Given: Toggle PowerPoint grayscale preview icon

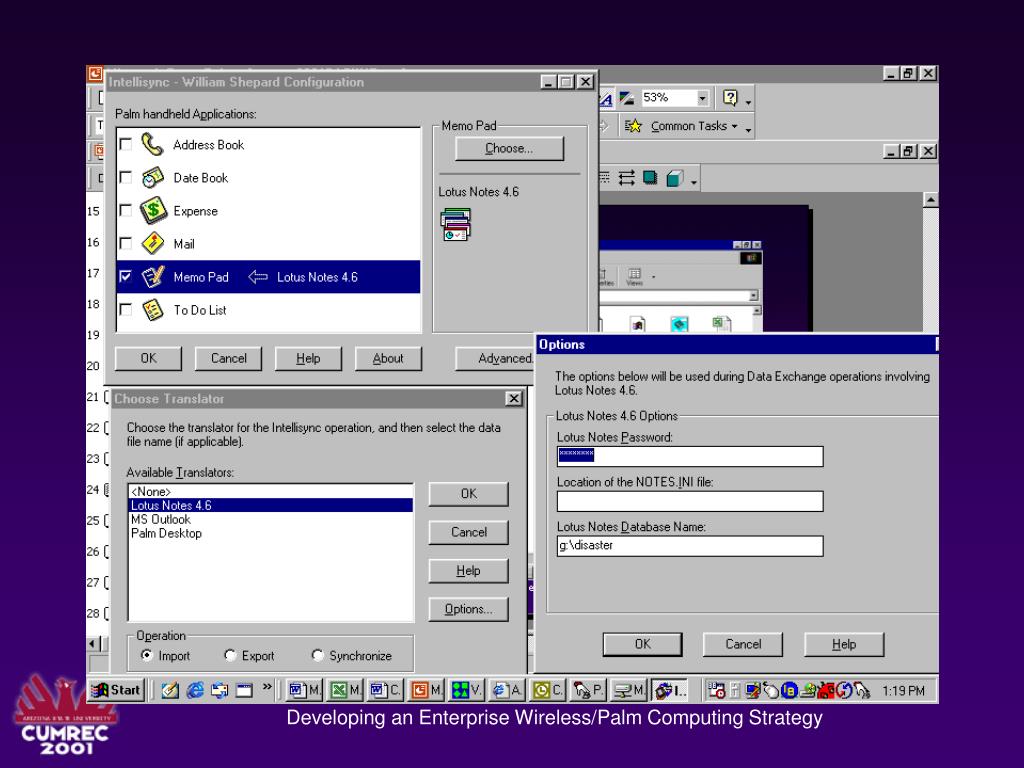Looking at the screenshot, I should 627,98.
